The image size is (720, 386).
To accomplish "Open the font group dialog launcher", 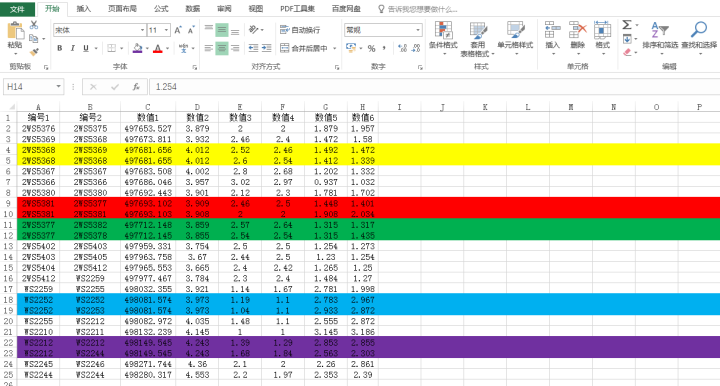I will [195, 67].
